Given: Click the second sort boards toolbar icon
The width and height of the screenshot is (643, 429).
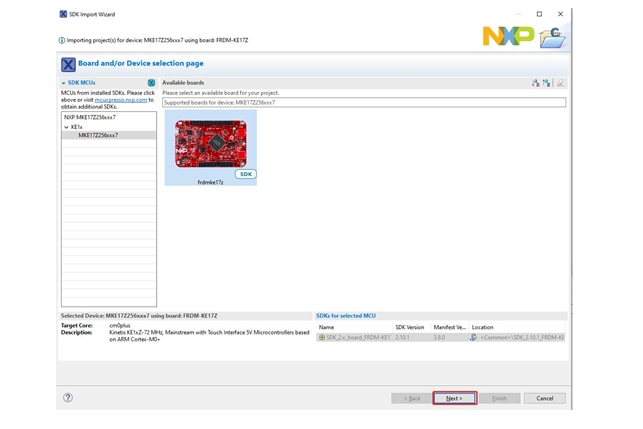Looking at the screenshot, I should (x=548, y=83).
